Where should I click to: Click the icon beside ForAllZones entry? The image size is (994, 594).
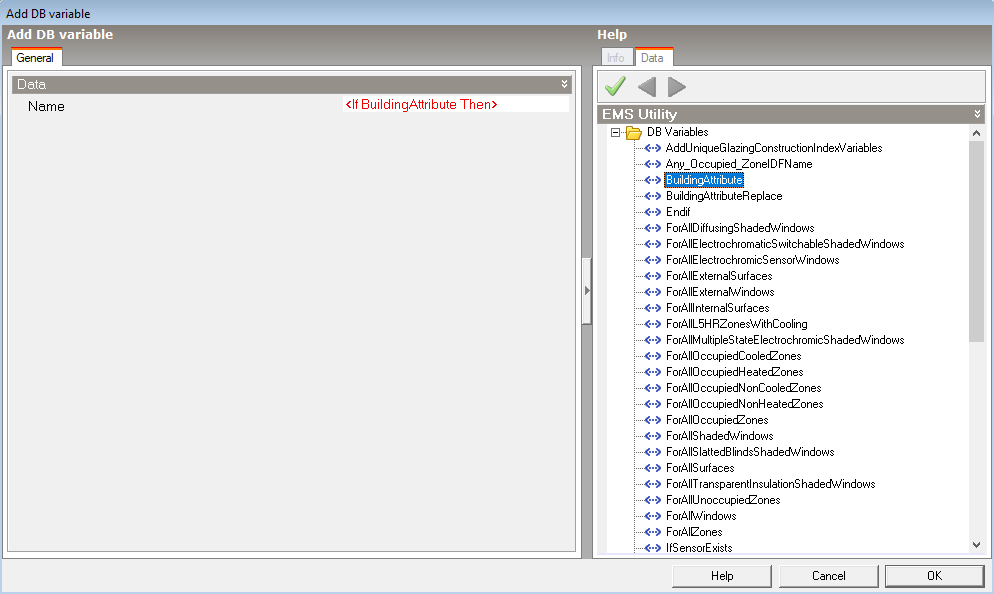point(654,532)
